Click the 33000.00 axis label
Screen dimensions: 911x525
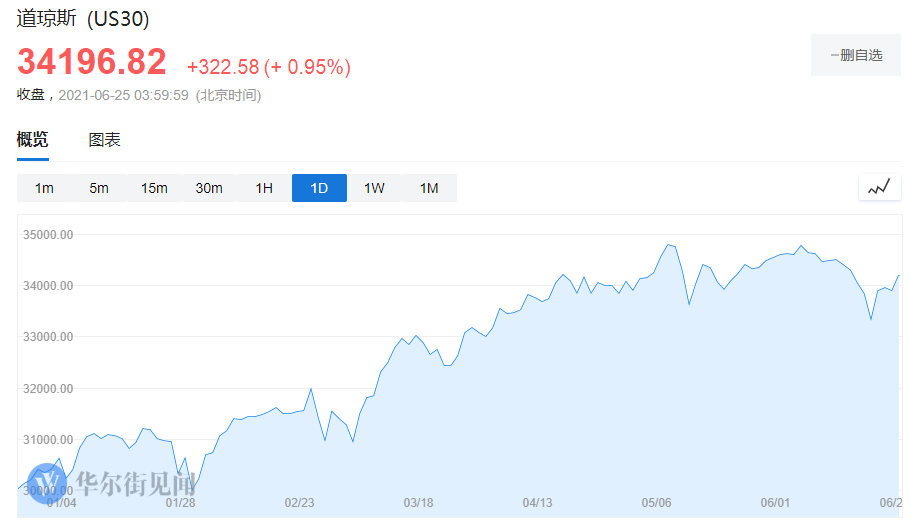coord(48,337)
